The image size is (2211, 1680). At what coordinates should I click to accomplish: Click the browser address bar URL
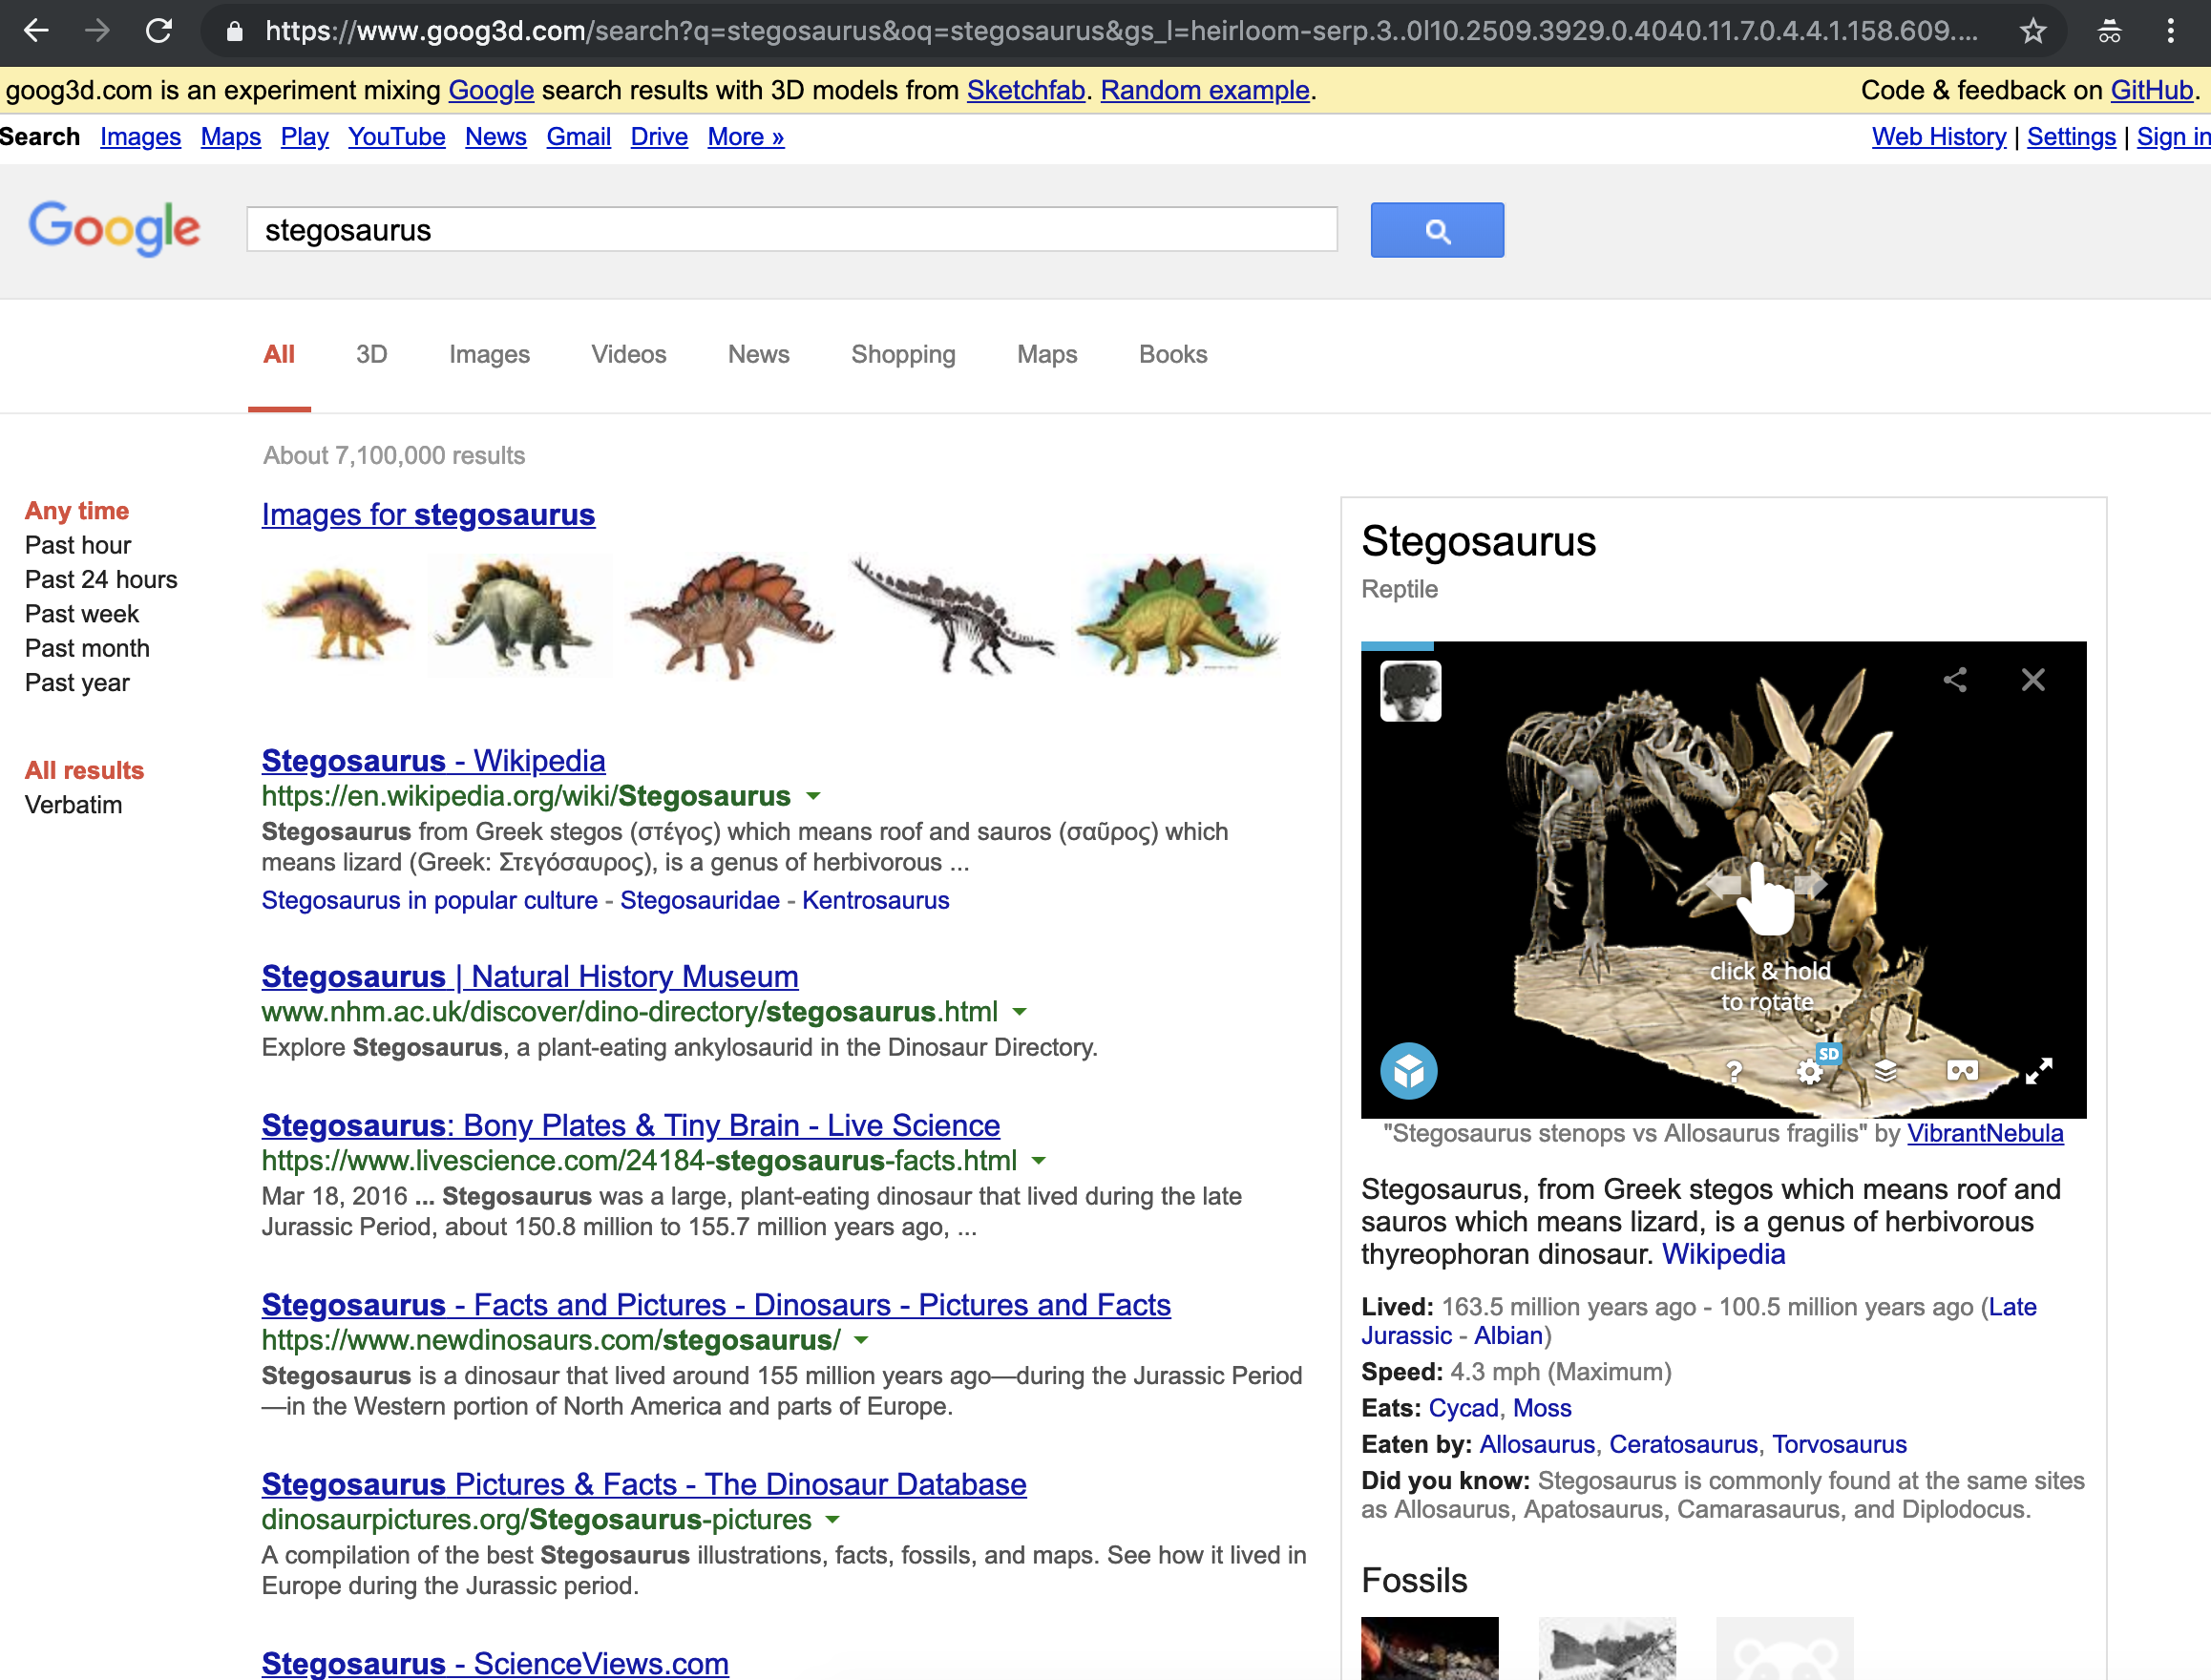point(1120,31)
